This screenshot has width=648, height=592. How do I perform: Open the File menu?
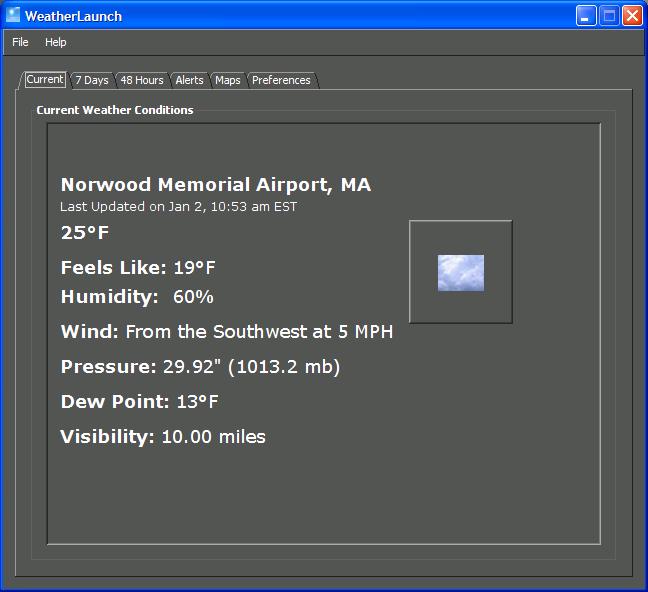[x=20, y=42]
